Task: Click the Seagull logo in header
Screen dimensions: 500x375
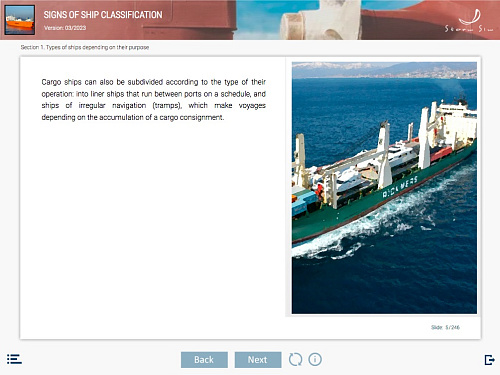Action: pos(469,21)
